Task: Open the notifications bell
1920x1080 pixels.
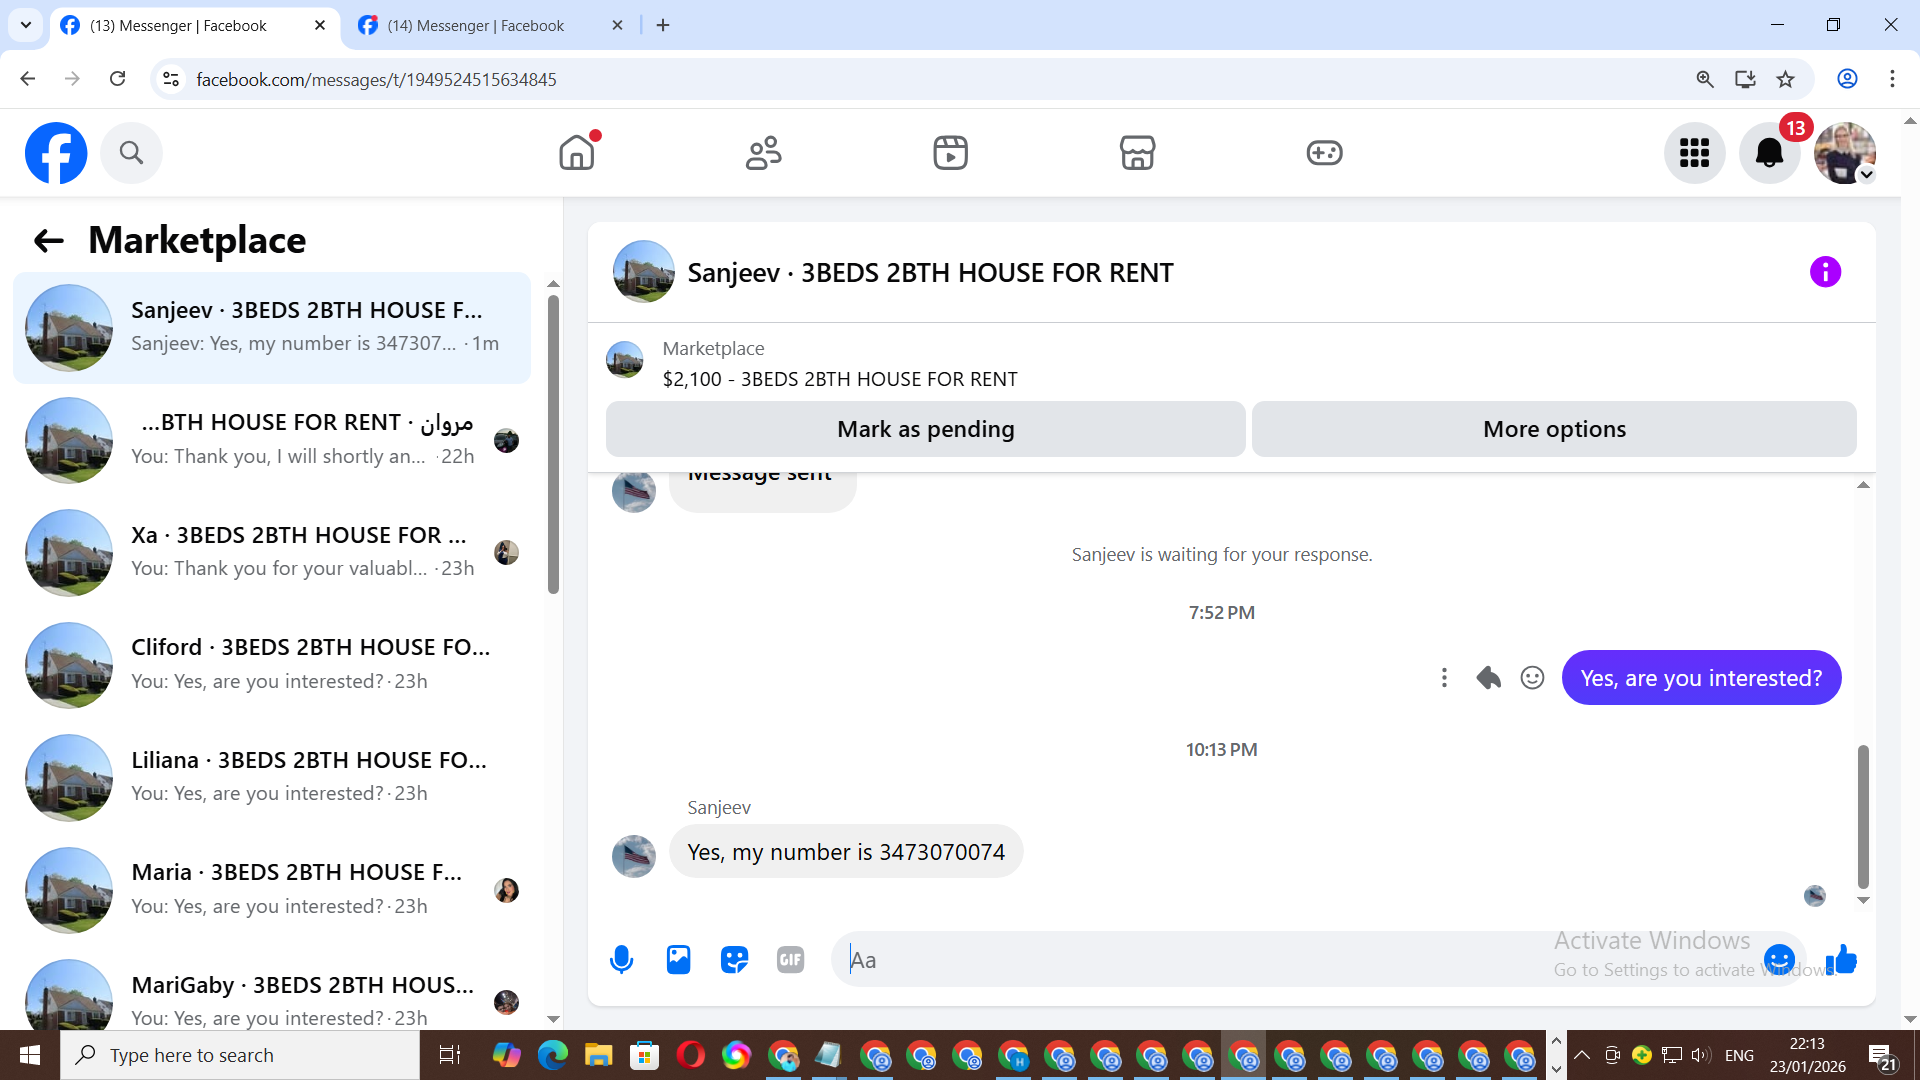Action: click(x=1769, y=153)
